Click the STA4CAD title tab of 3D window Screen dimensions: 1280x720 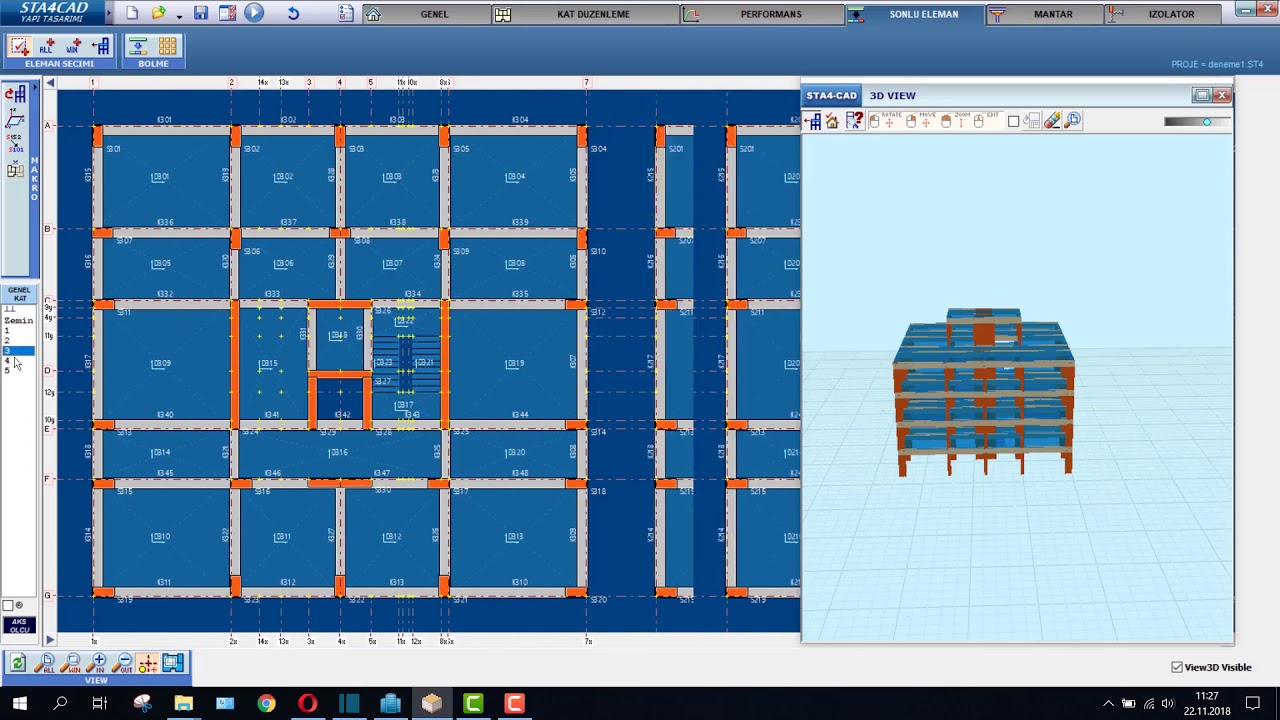coord(831,95)
